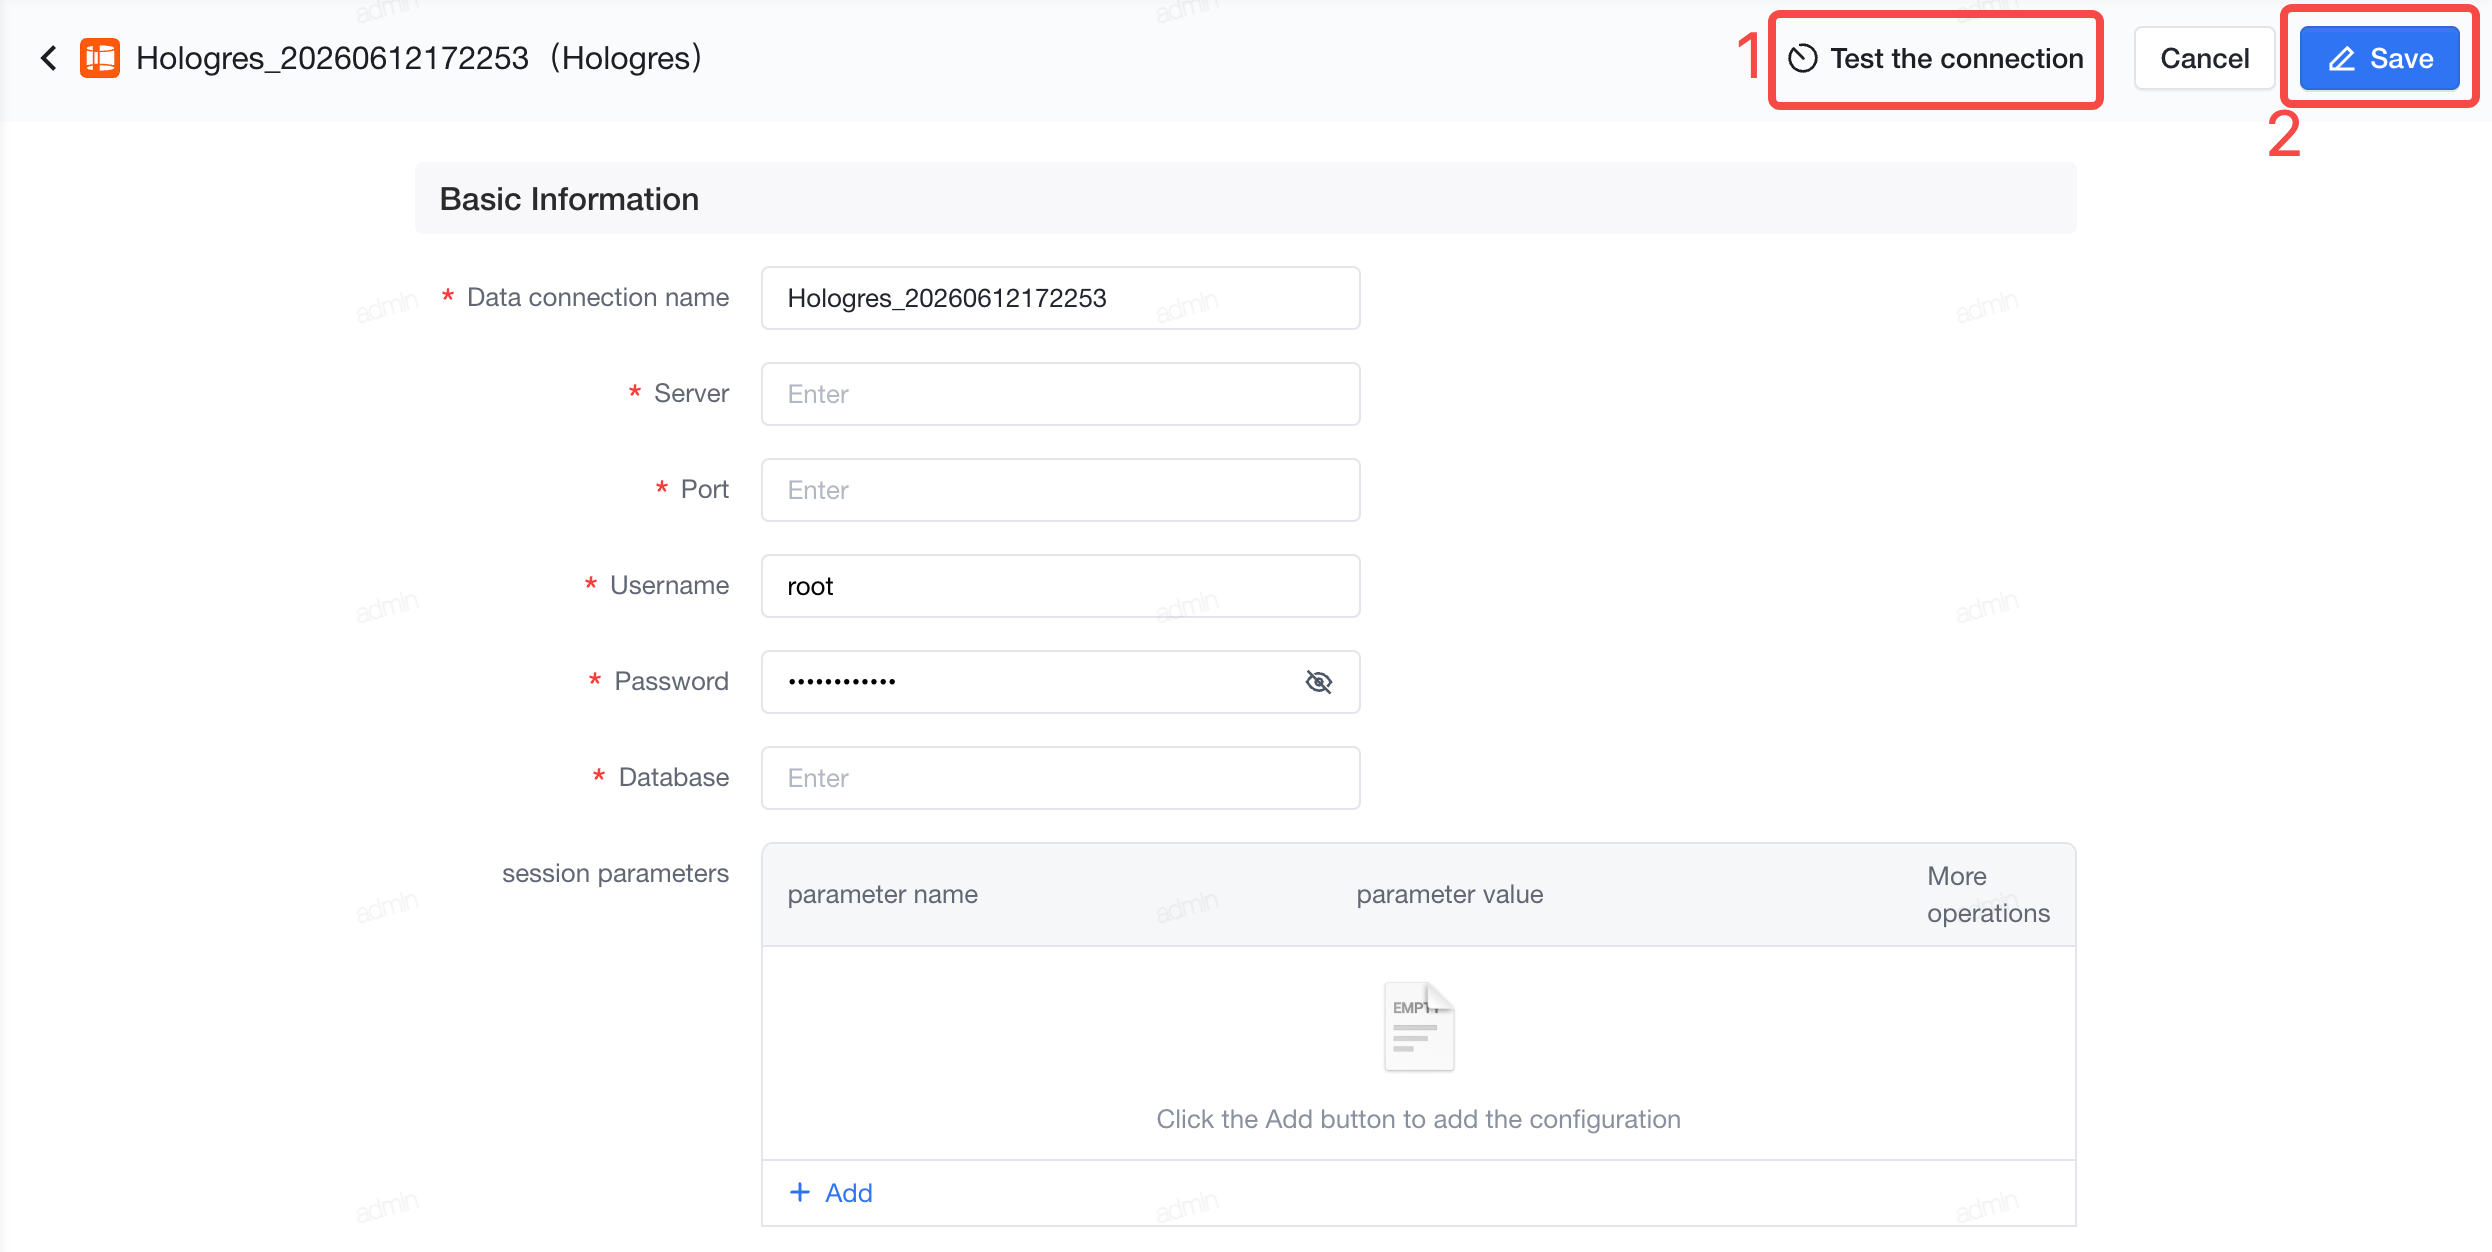Select the Username field containing root
The height and width of the screenshot is (1252, 2492).
click(x=1060, y=586)
